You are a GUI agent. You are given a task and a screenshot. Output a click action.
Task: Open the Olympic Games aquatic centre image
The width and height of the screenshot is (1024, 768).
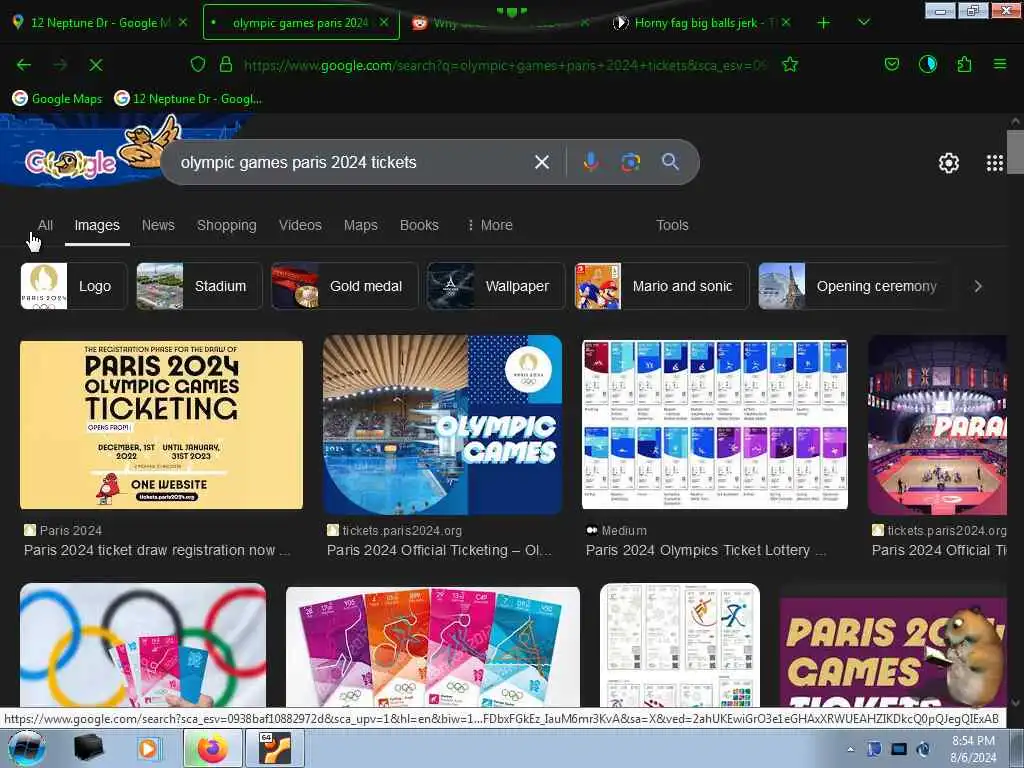pyautogui.click(x=442, y=424)
